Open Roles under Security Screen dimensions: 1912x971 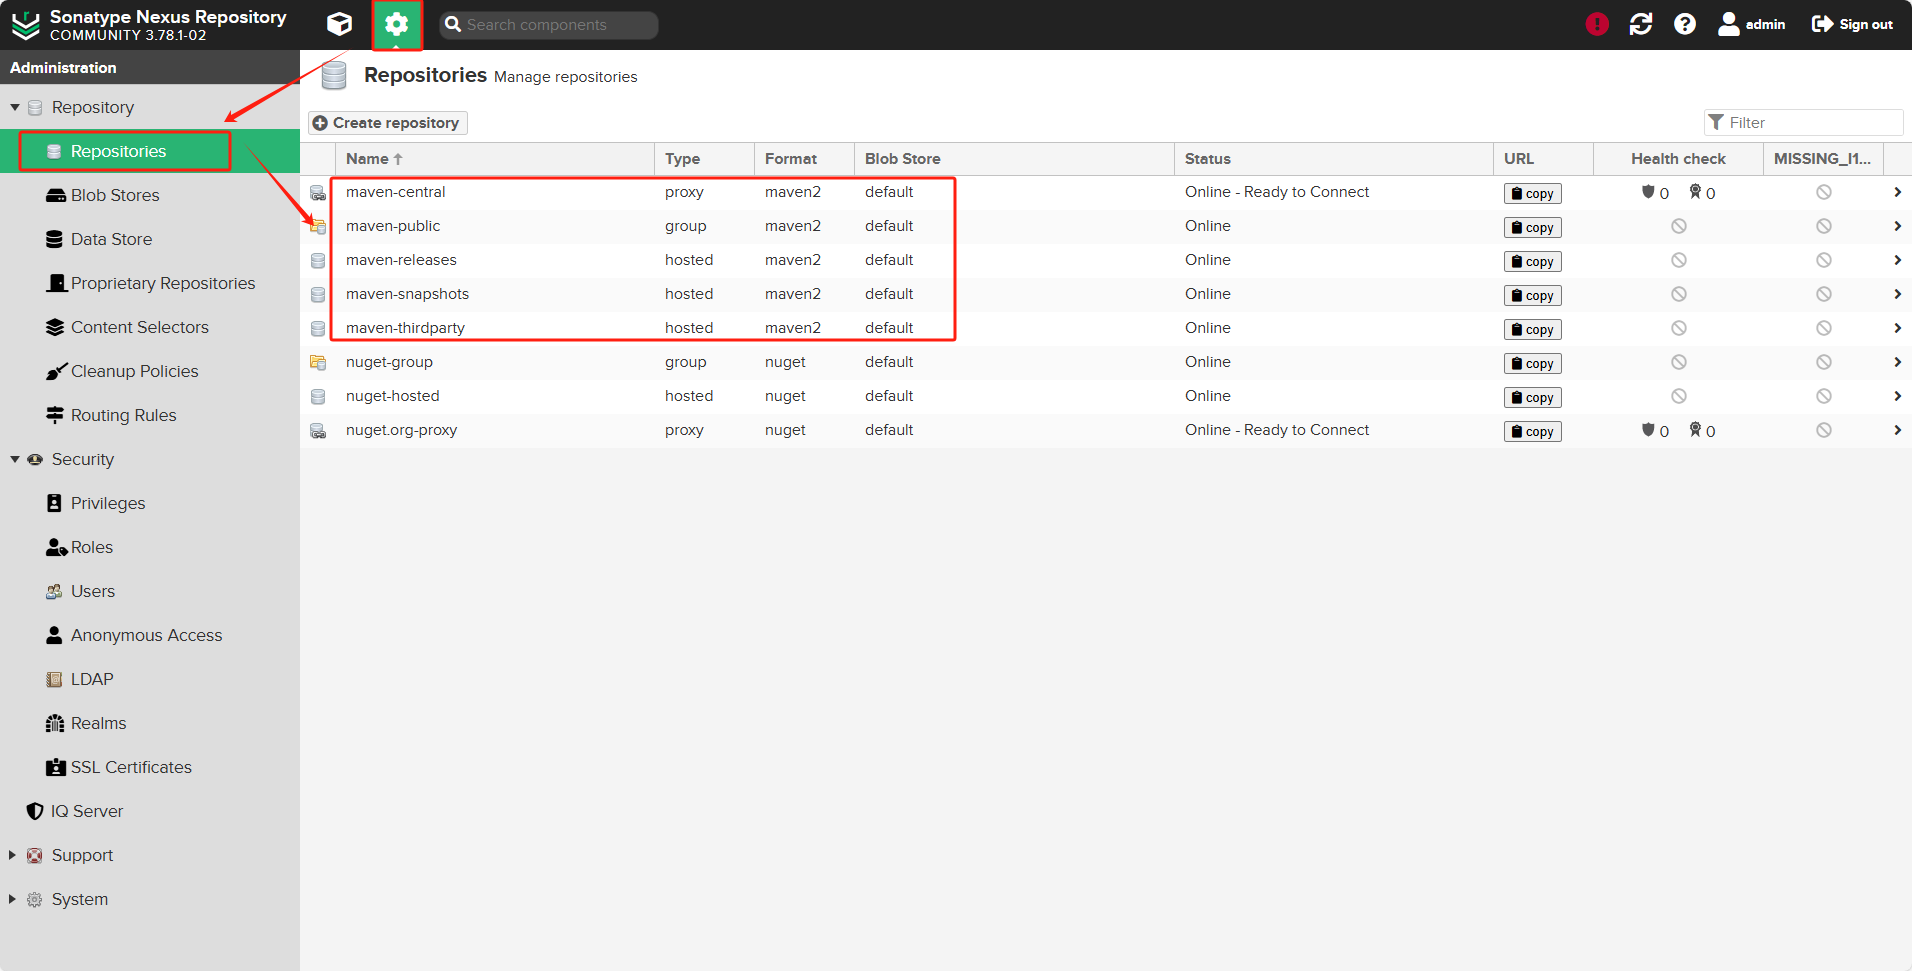(x=150, y=547)
